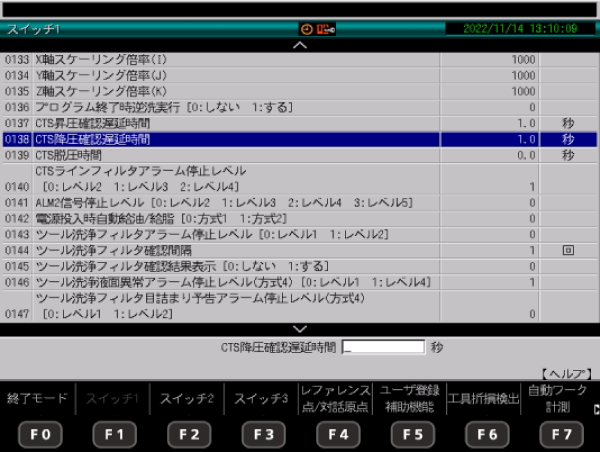This screenshot has height=452, width=600.
Task: Click value 1 in row 0140
Action: (x=532, y=187)
